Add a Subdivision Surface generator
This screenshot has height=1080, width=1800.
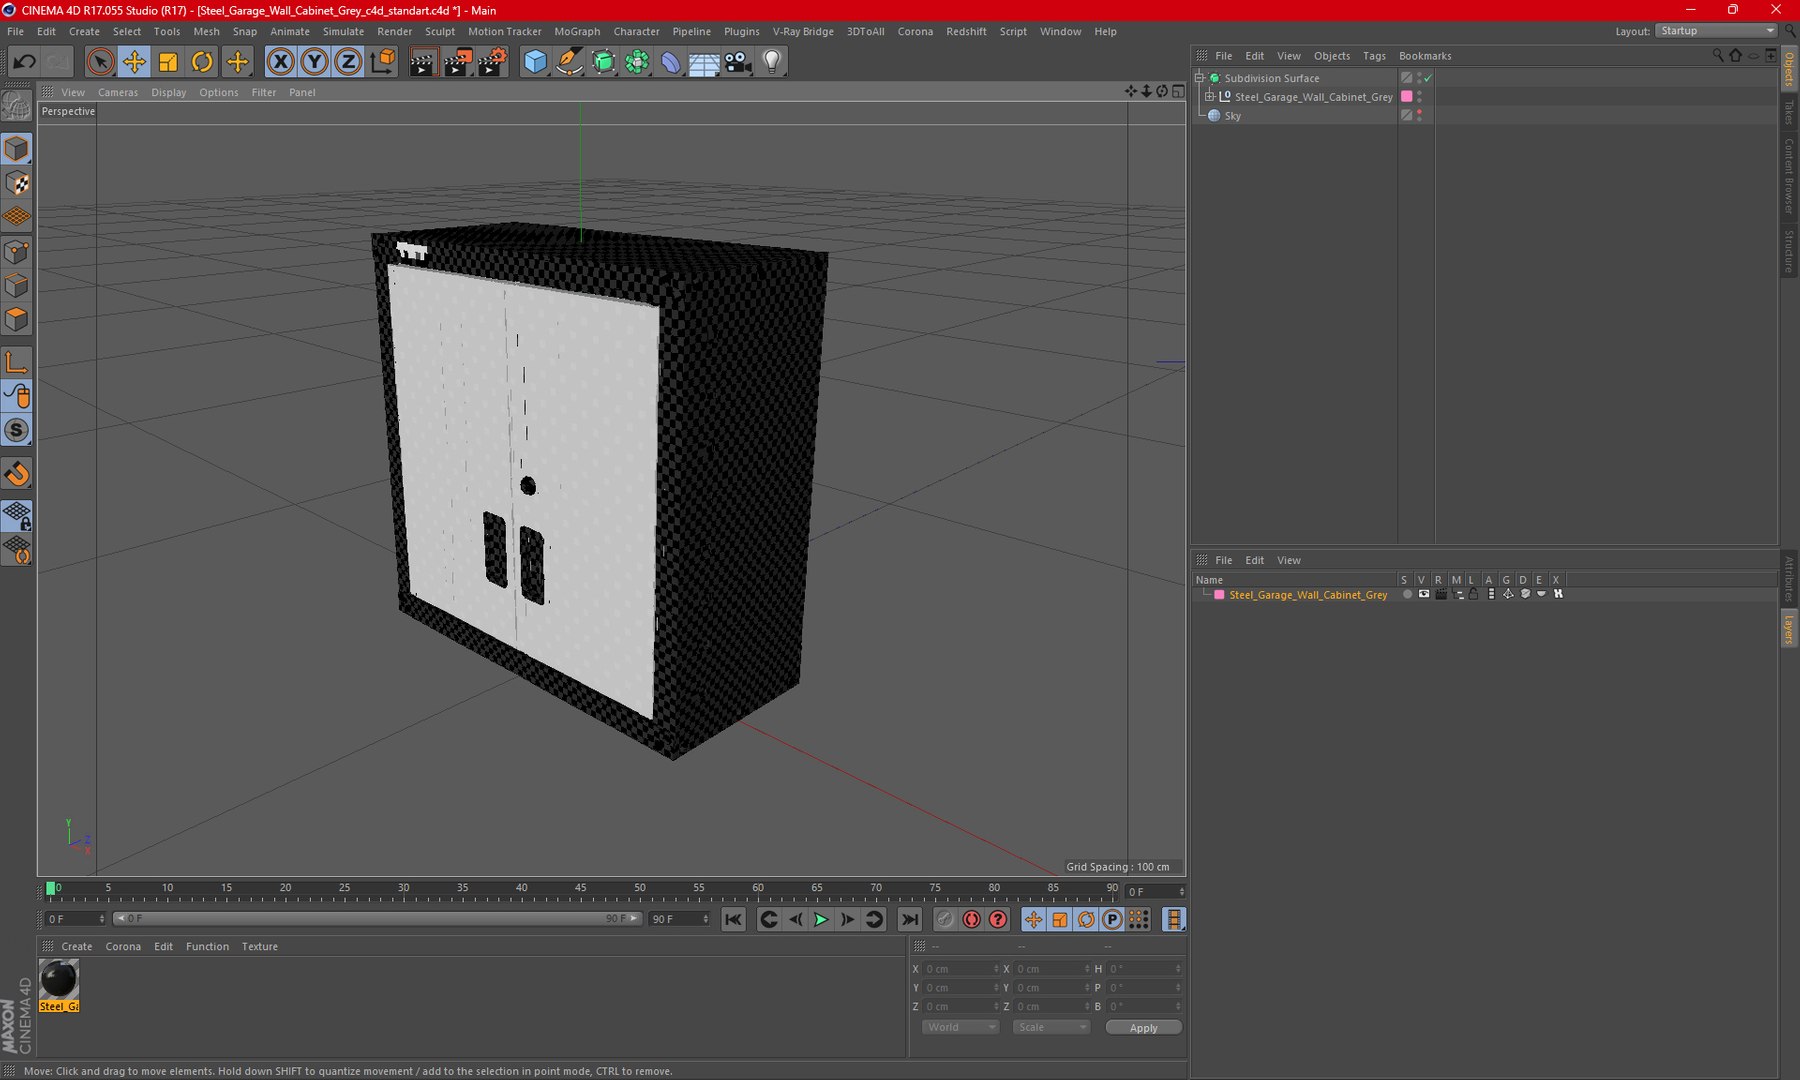pos(603,62)
